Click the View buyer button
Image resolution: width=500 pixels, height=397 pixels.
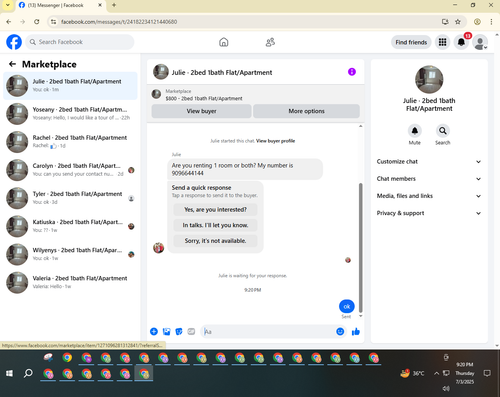[201, 111]
